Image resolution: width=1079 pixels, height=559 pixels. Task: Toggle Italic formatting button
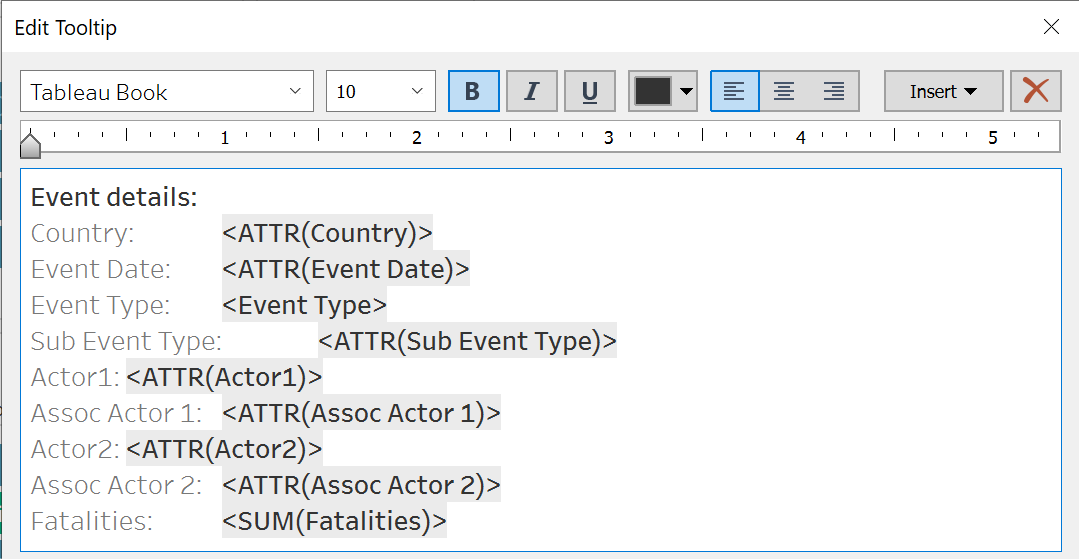(531, 92)
